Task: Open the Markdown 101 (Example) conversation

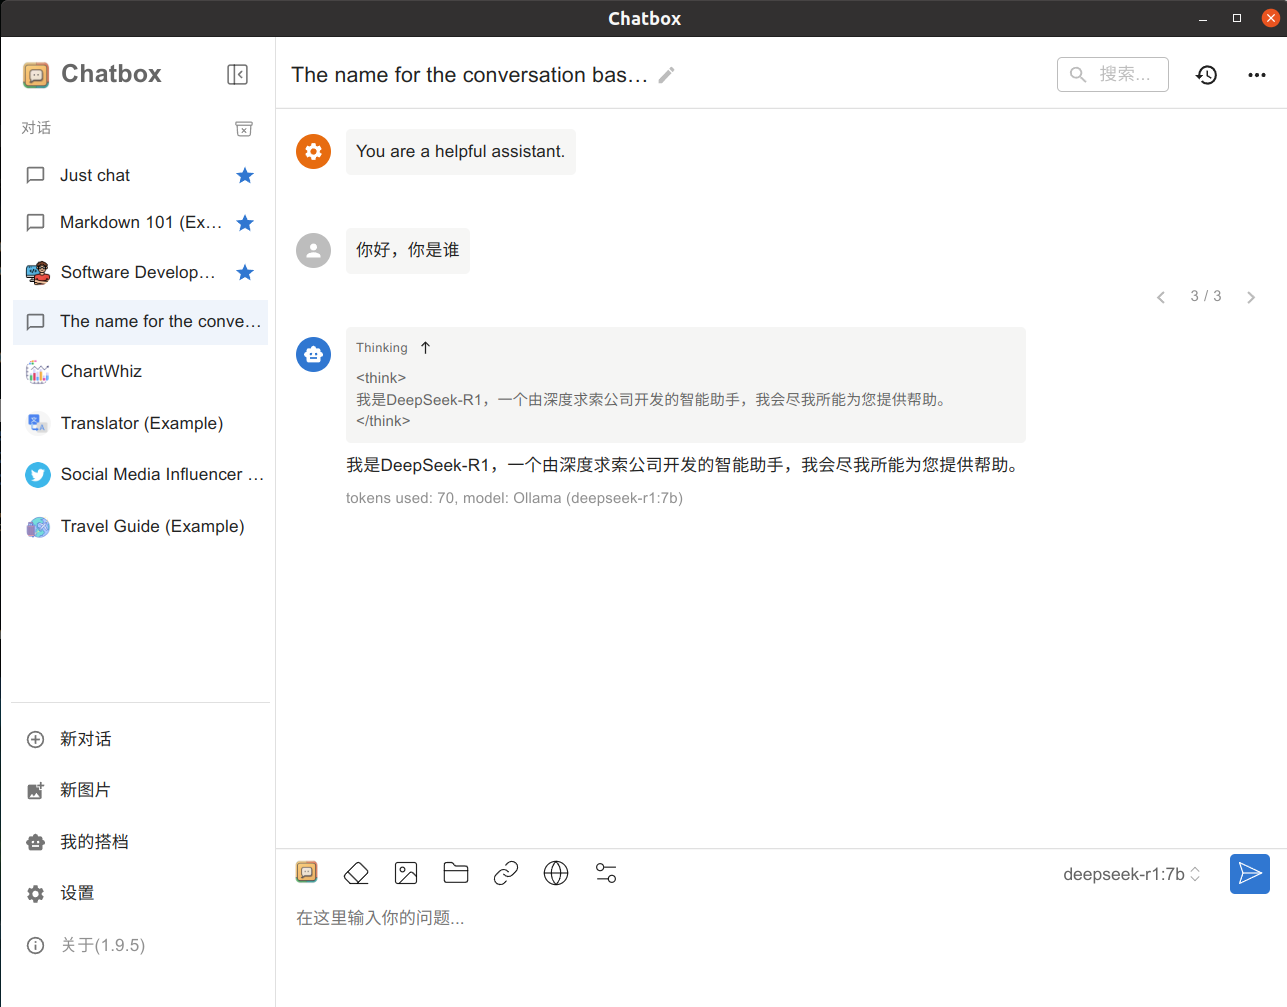Action: click(140, 222)
